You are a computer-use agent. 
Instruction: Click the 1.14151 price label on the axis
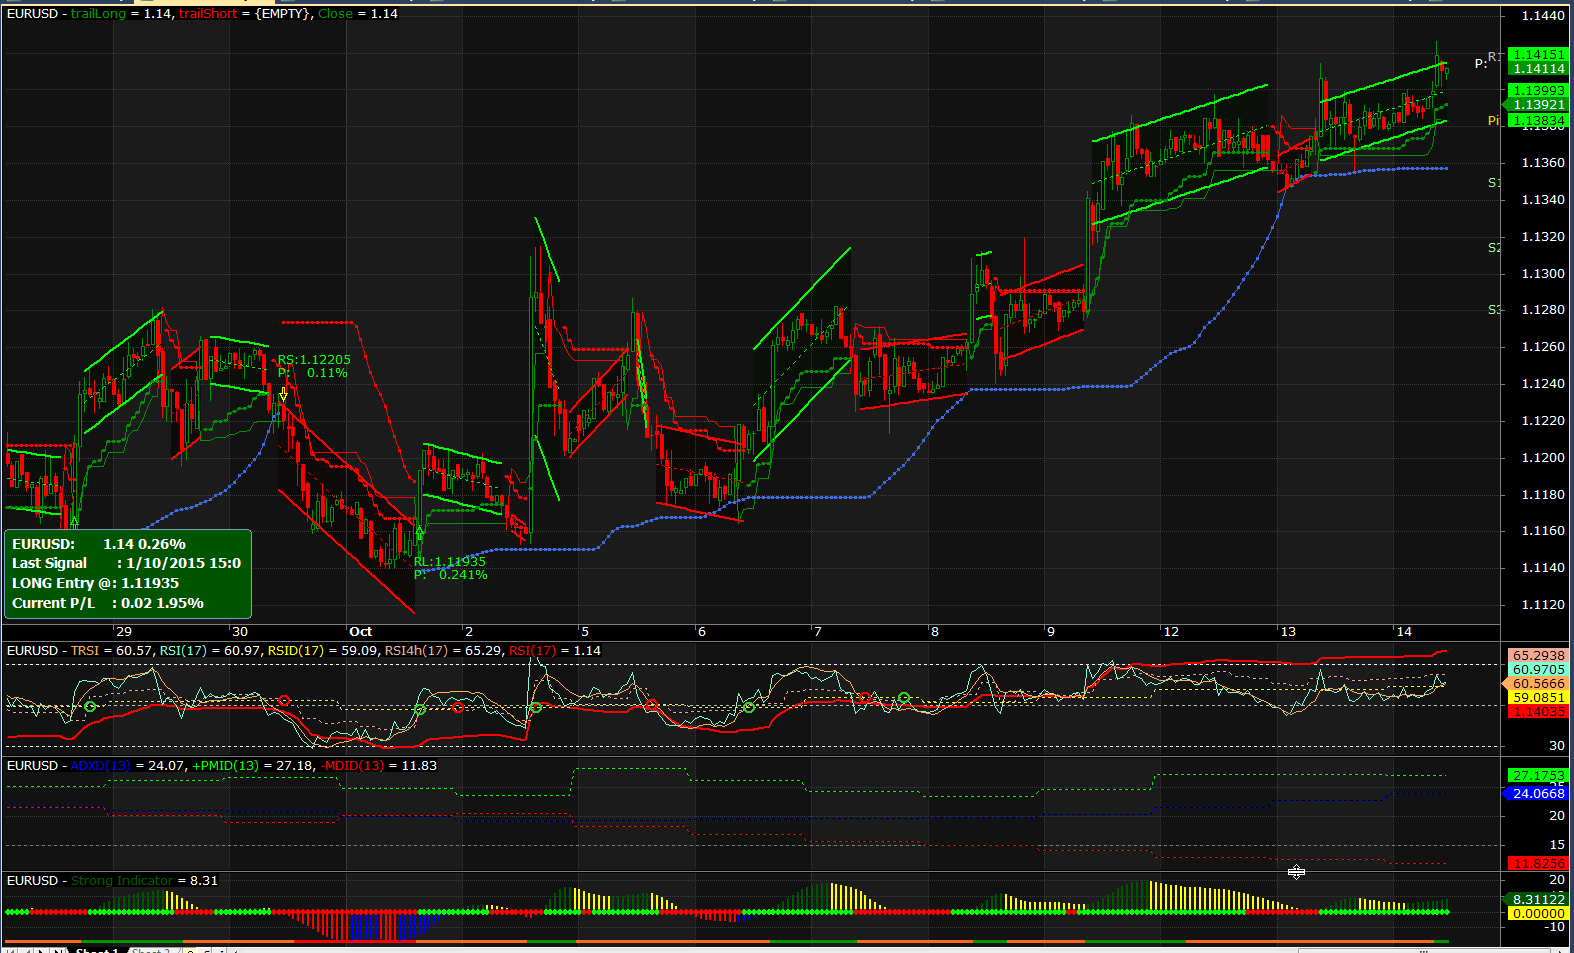(x=1538, y=55)
